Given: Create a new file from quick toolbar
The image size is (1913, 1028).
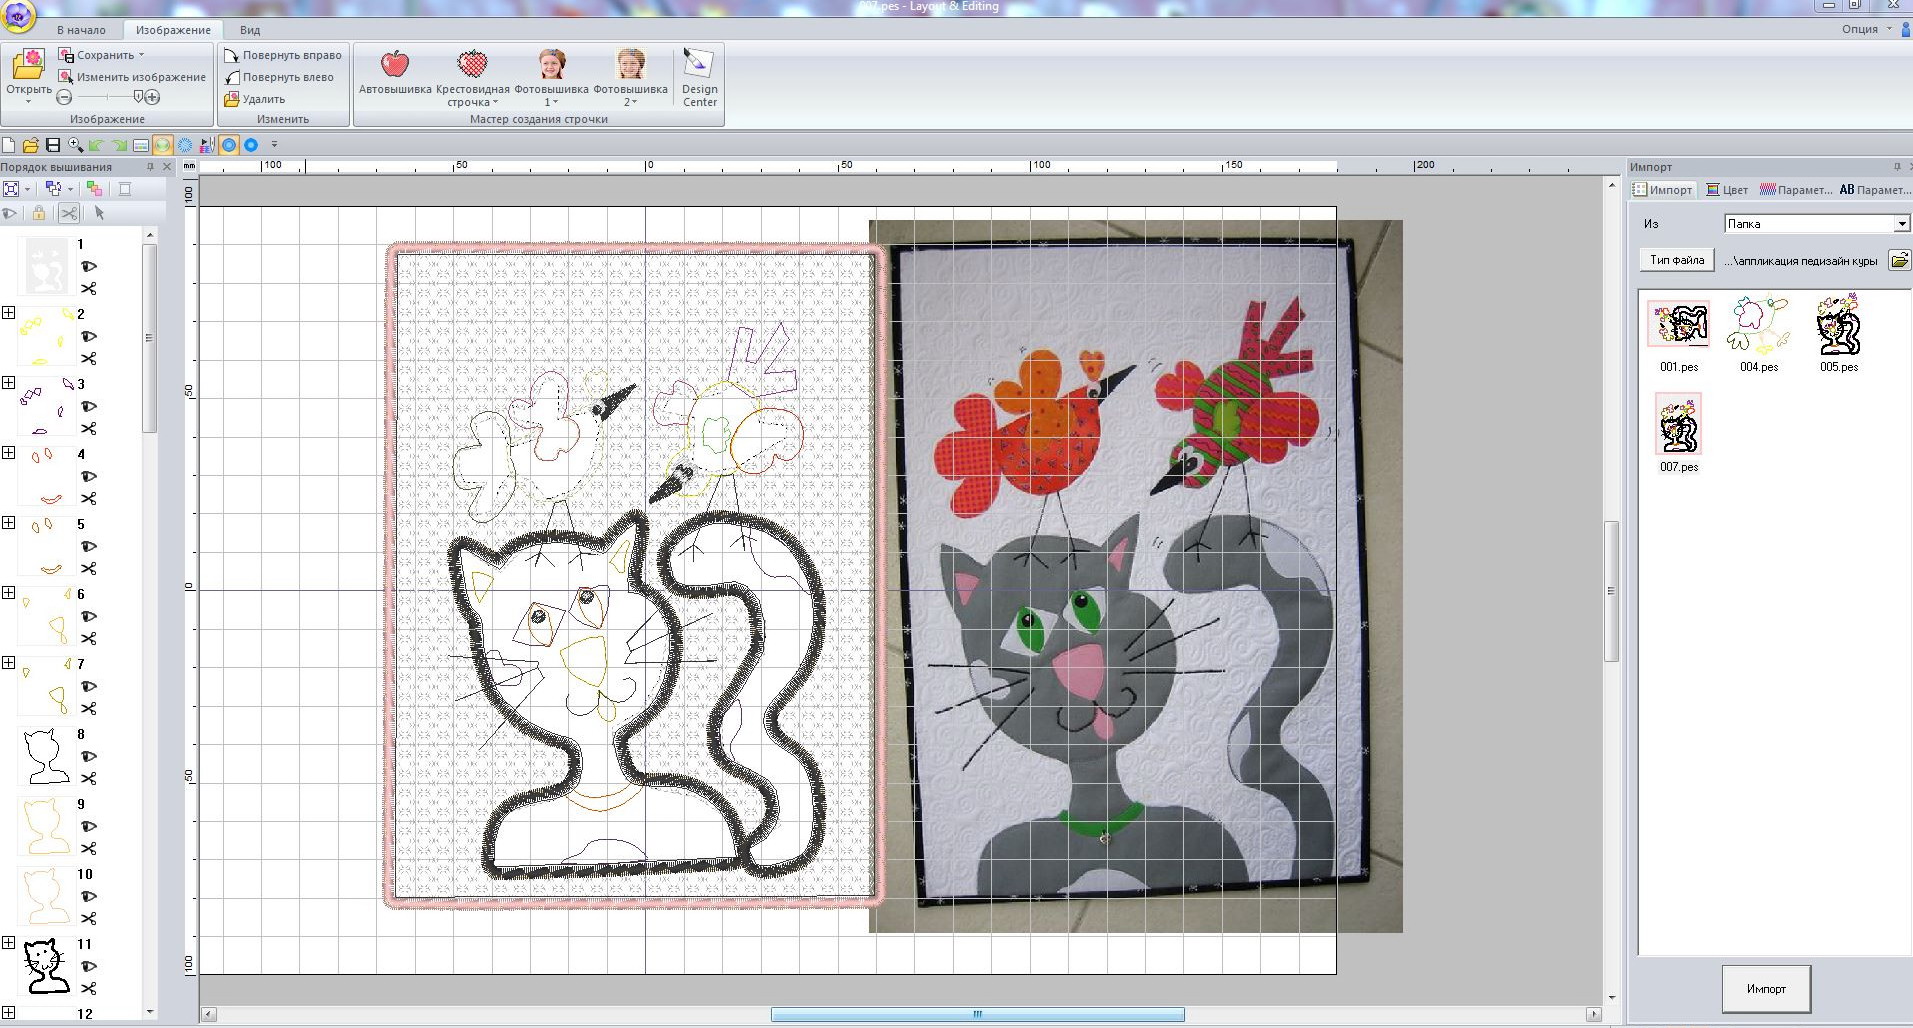Looking at the screenshot, I should (9, 145).
